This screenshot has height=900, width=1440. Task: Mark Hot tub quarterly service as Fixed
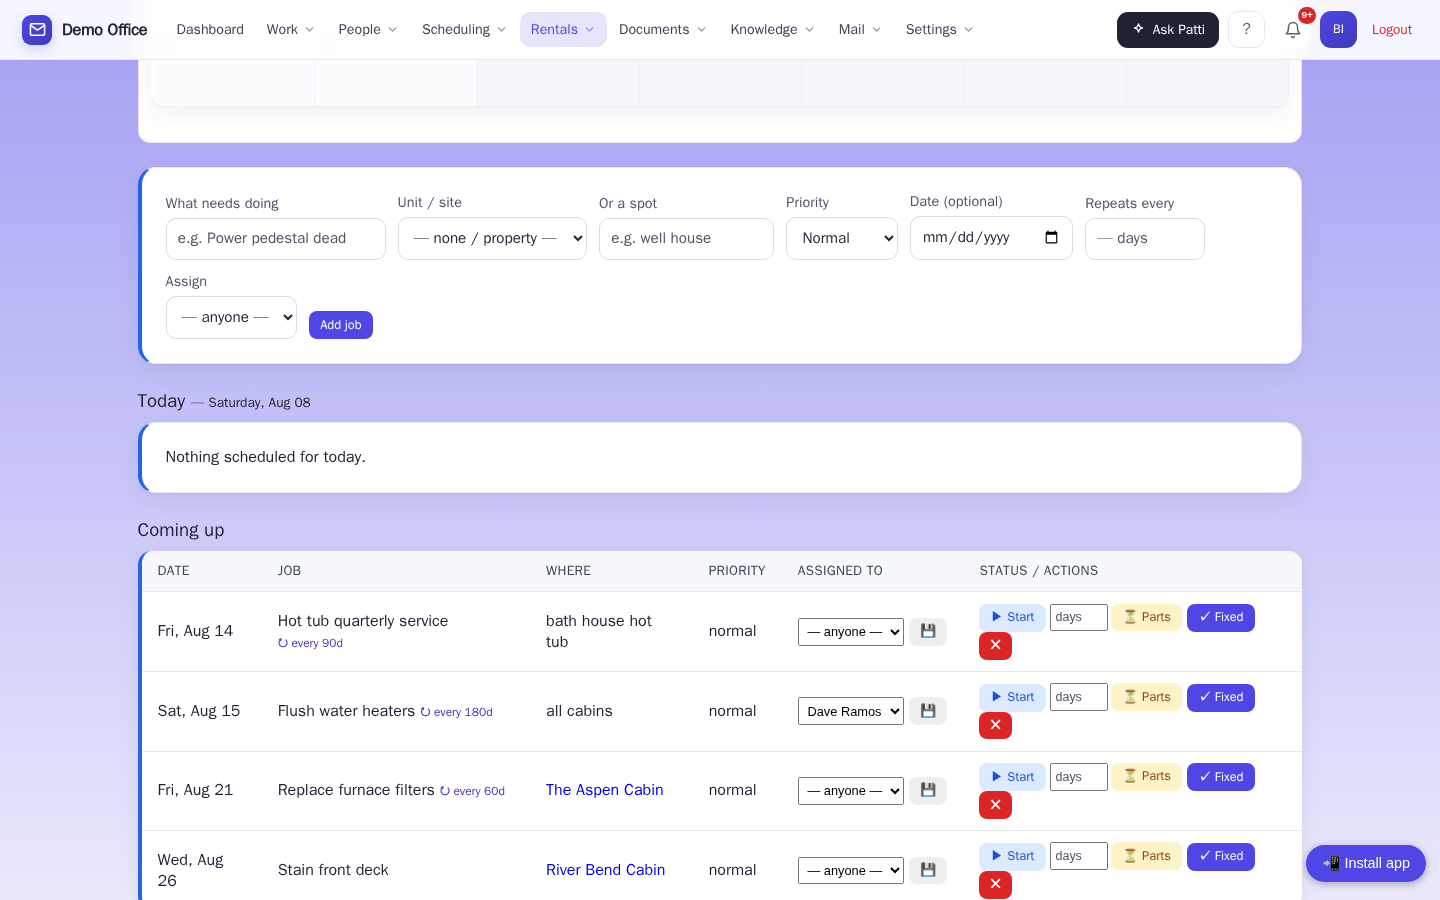pos(1221,618)
